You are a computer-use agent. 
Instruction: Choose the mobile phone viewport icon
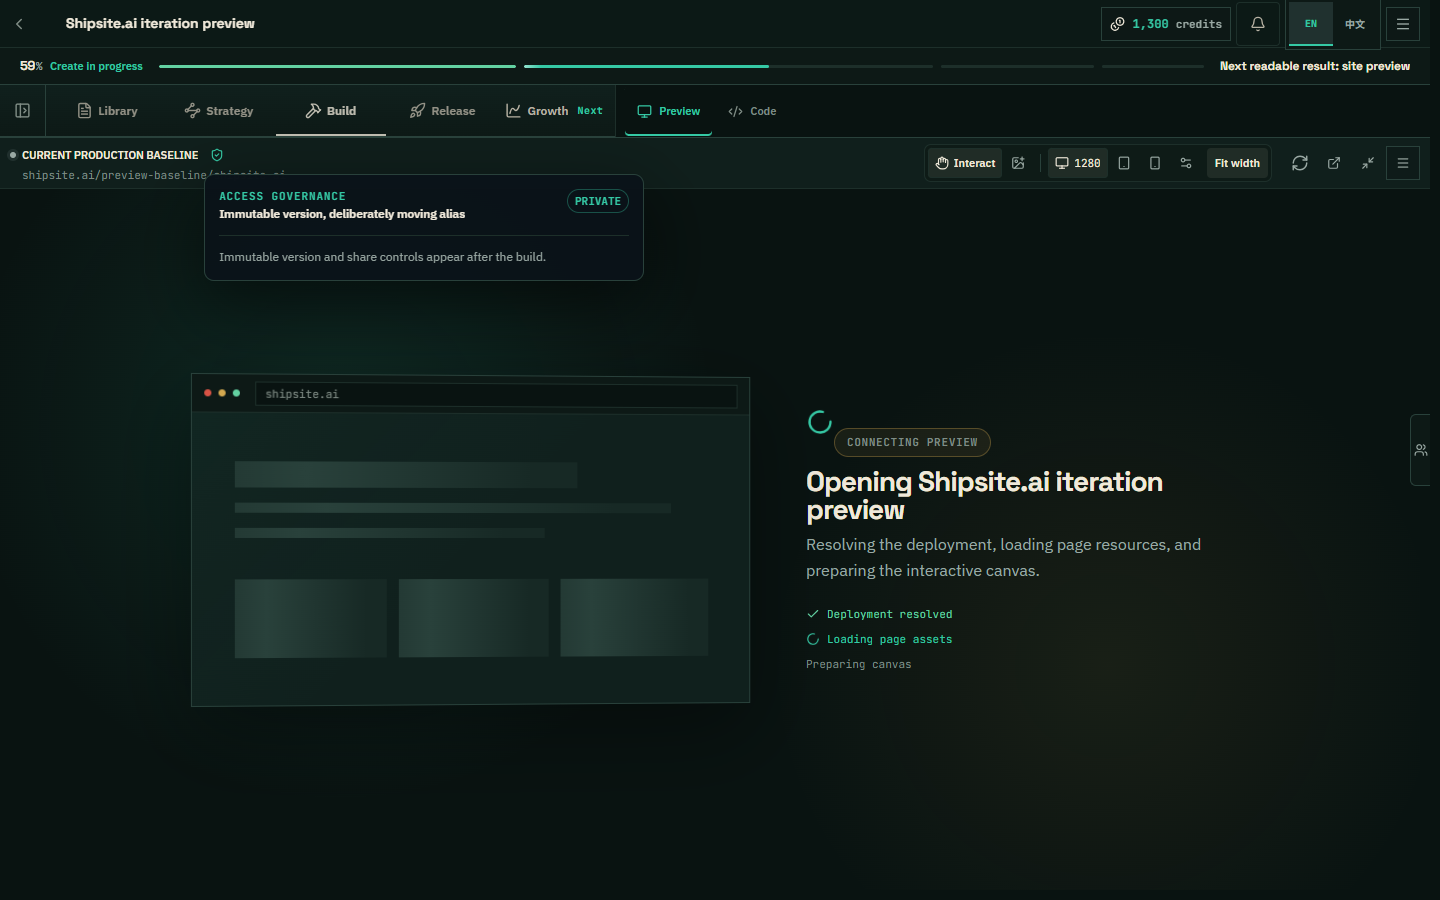1155,163
